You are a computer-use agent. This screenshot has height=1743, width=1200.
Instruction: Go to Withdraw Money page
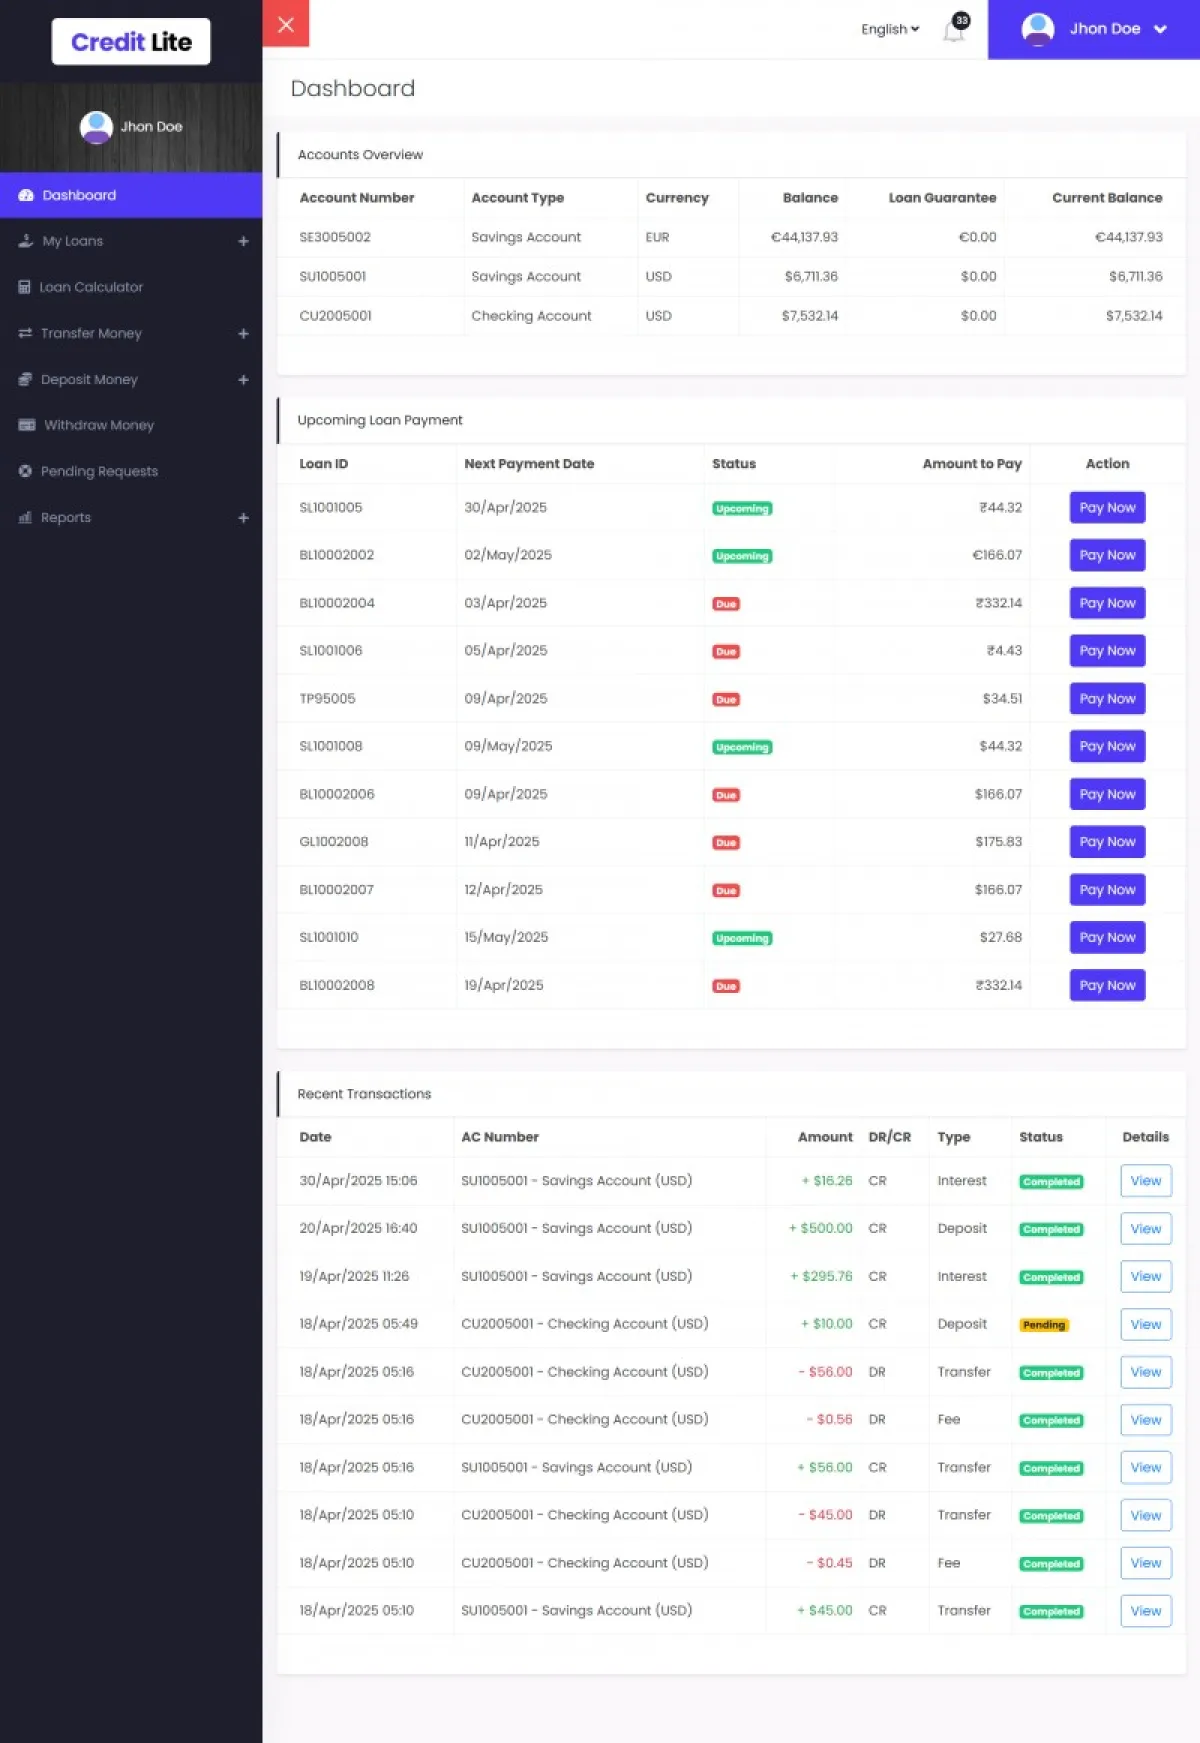(131, 426)
